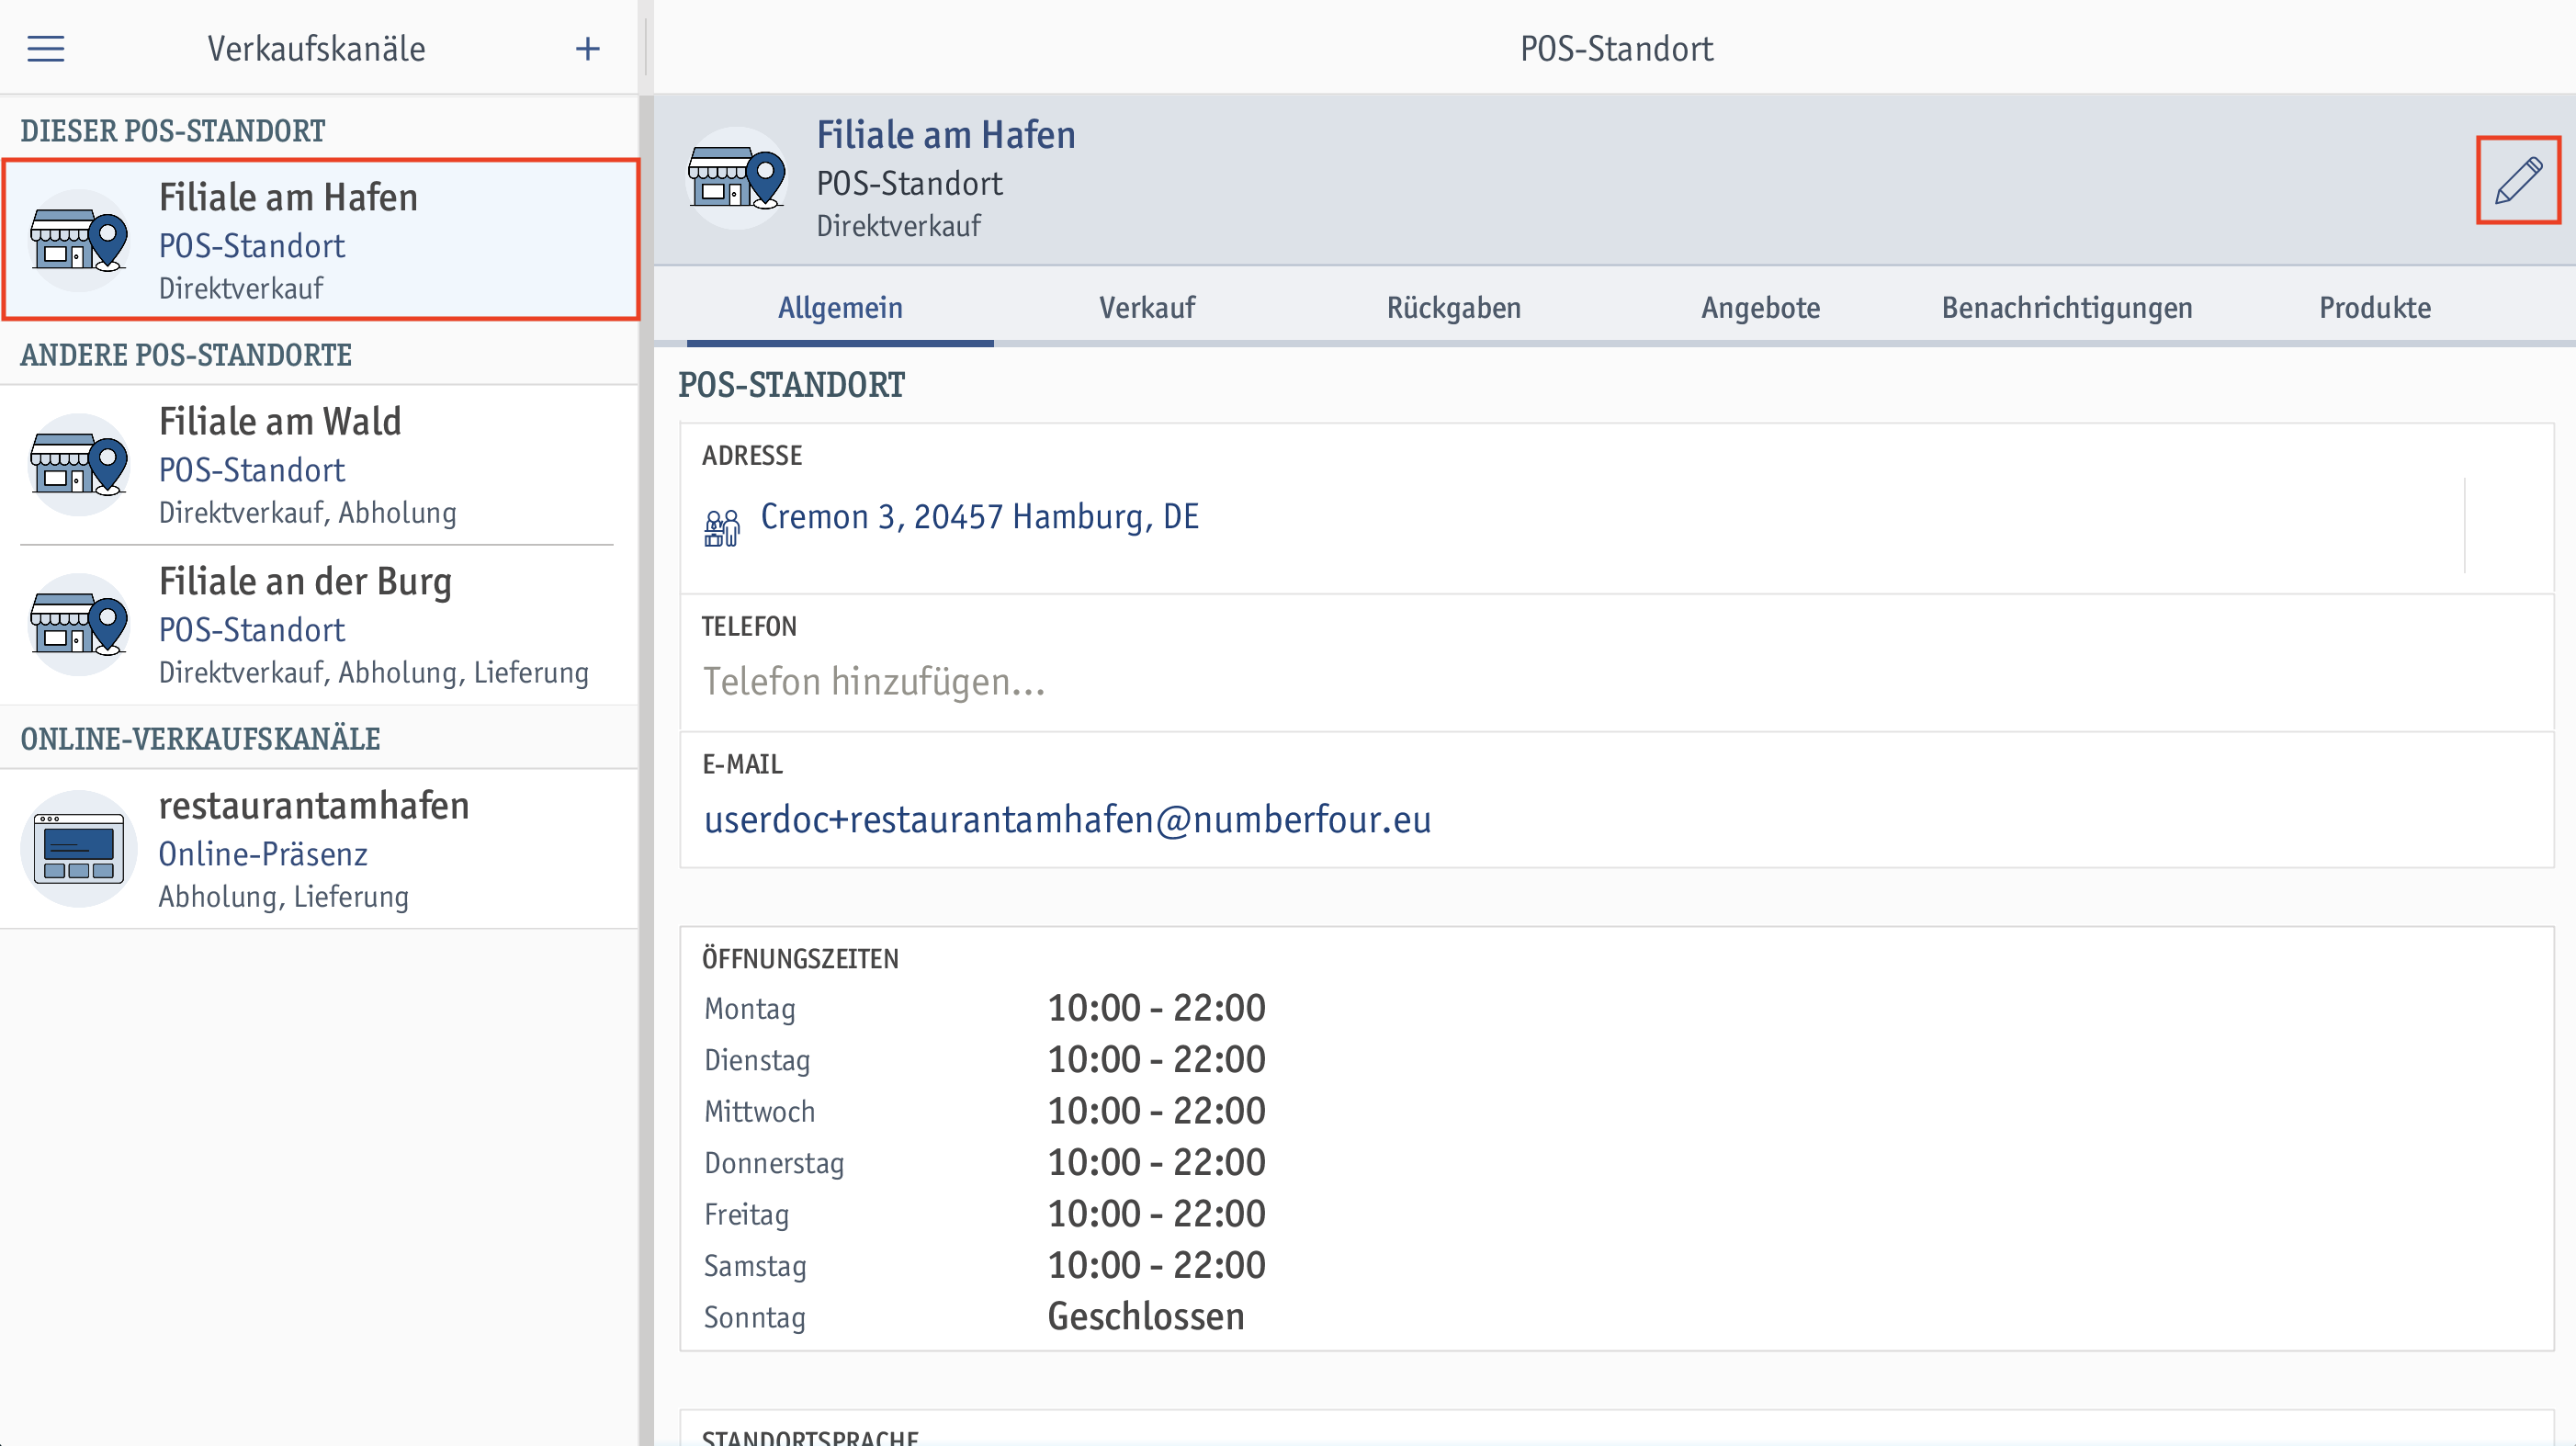The width and height of the screenshot is (2576, 1446).
Task: Open the Rückgaben tab
Action: (x=1454, y=308)
